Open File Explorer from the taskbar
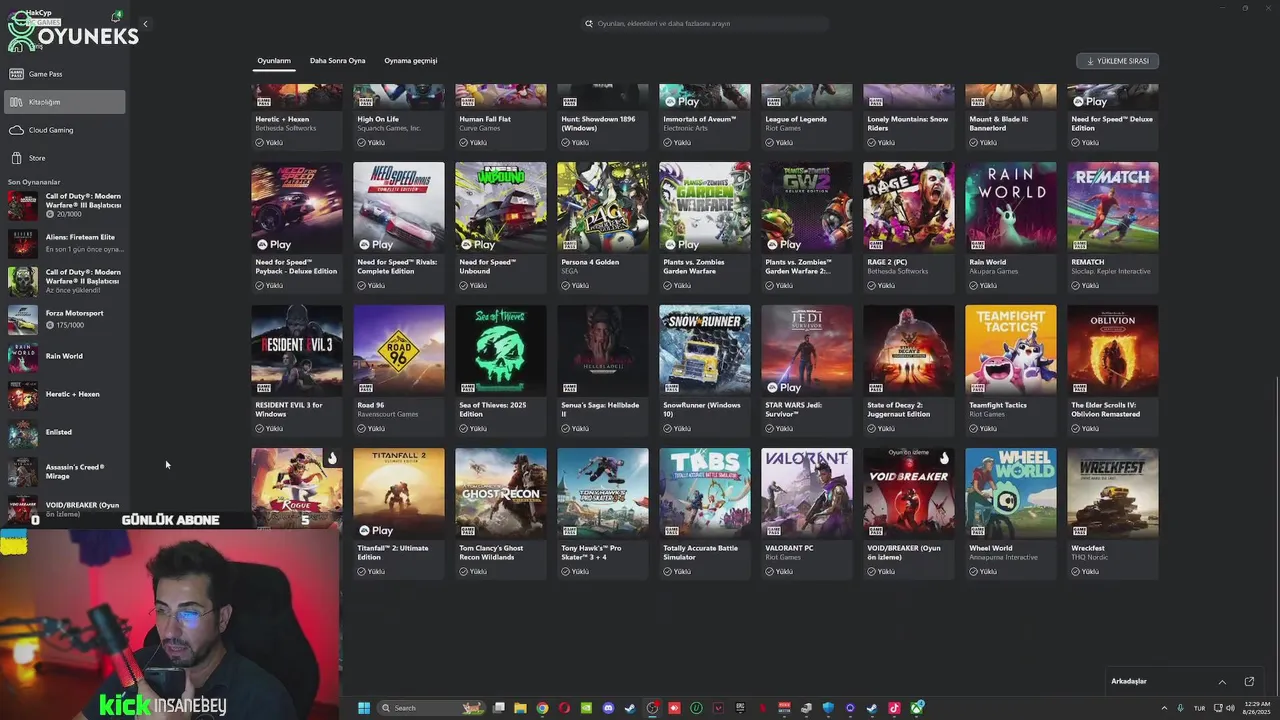 (520, 708)
